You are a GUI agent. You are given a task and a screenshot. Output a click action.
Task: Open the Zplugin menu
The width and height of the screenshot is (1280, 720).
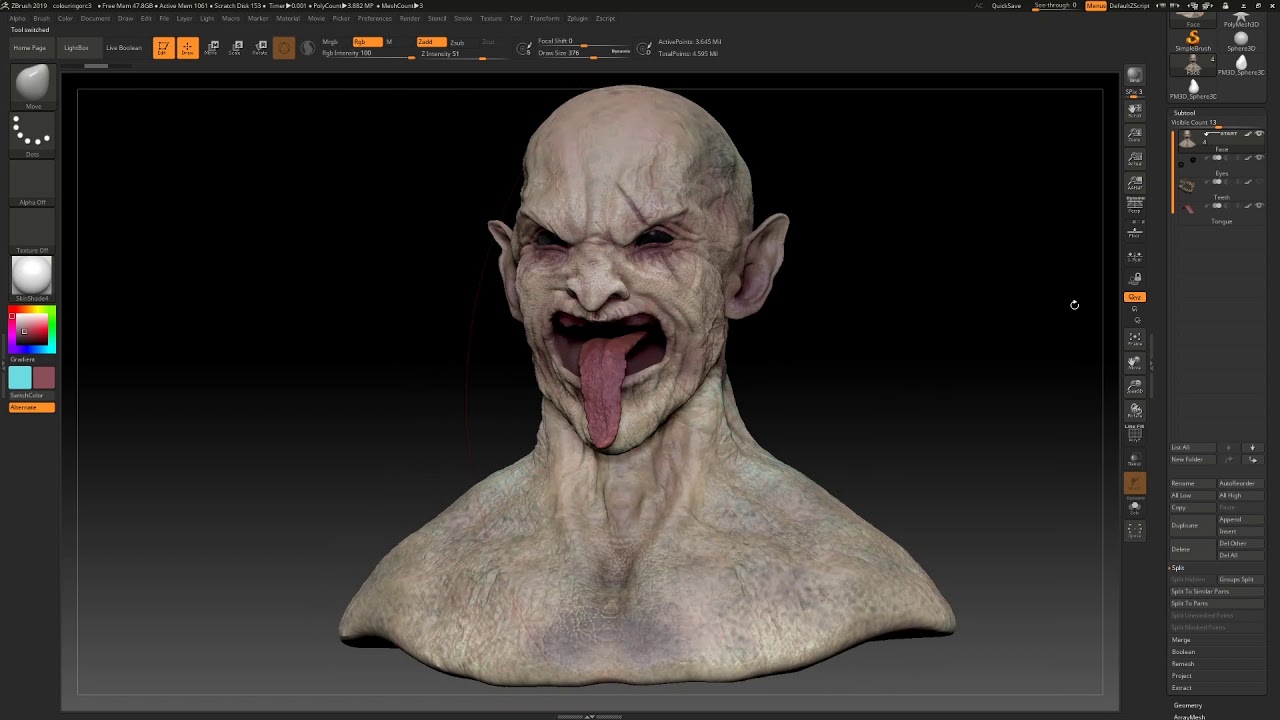577,18
